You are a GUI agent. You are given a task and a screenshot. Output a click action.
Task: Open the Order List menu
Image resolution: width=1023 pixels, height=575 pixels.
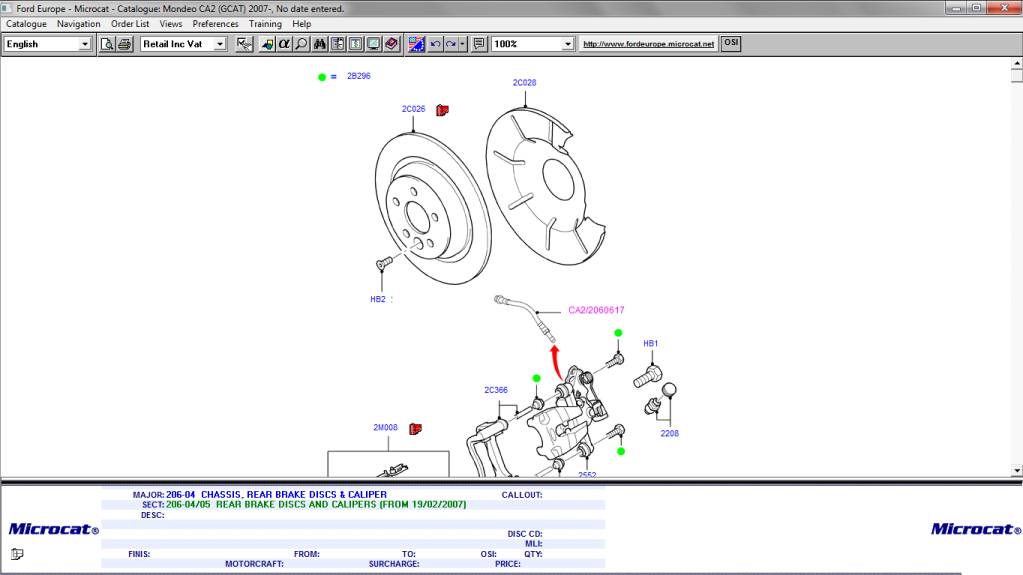point(130,23)
